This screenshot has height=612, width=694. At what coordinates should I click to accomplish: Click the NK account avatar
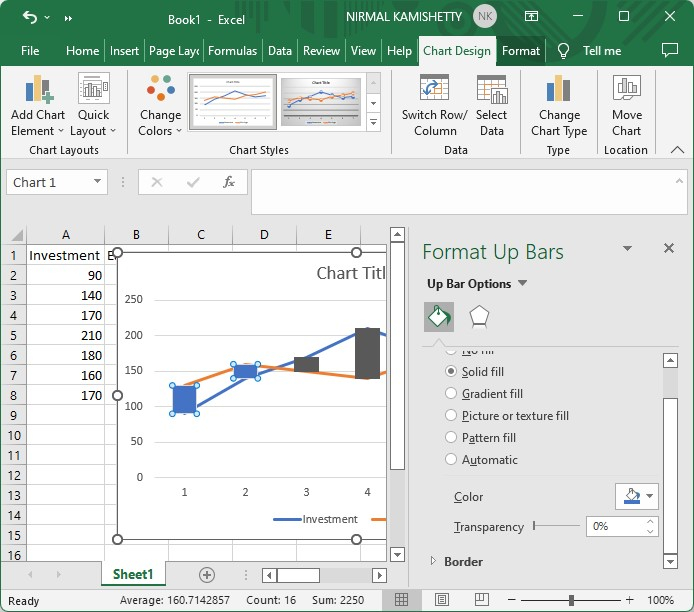[x=485, y=16]
